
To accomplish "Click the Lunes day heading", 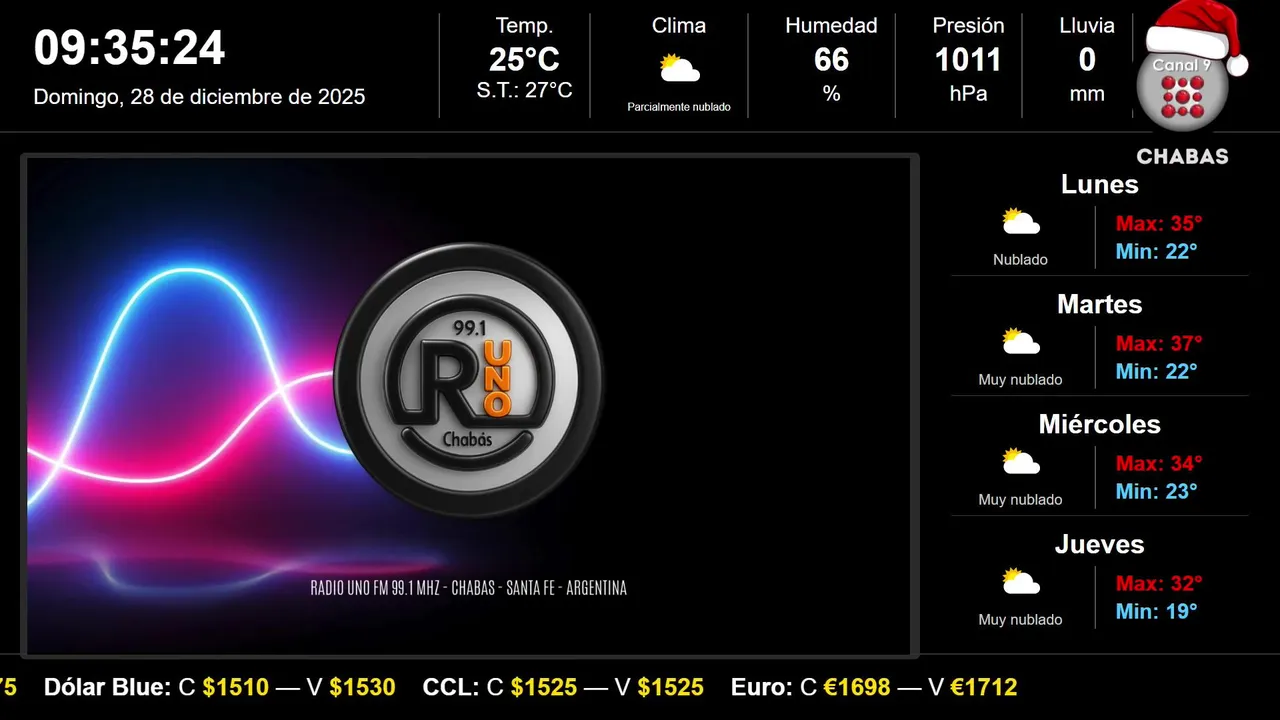I will pos(1099,184).
